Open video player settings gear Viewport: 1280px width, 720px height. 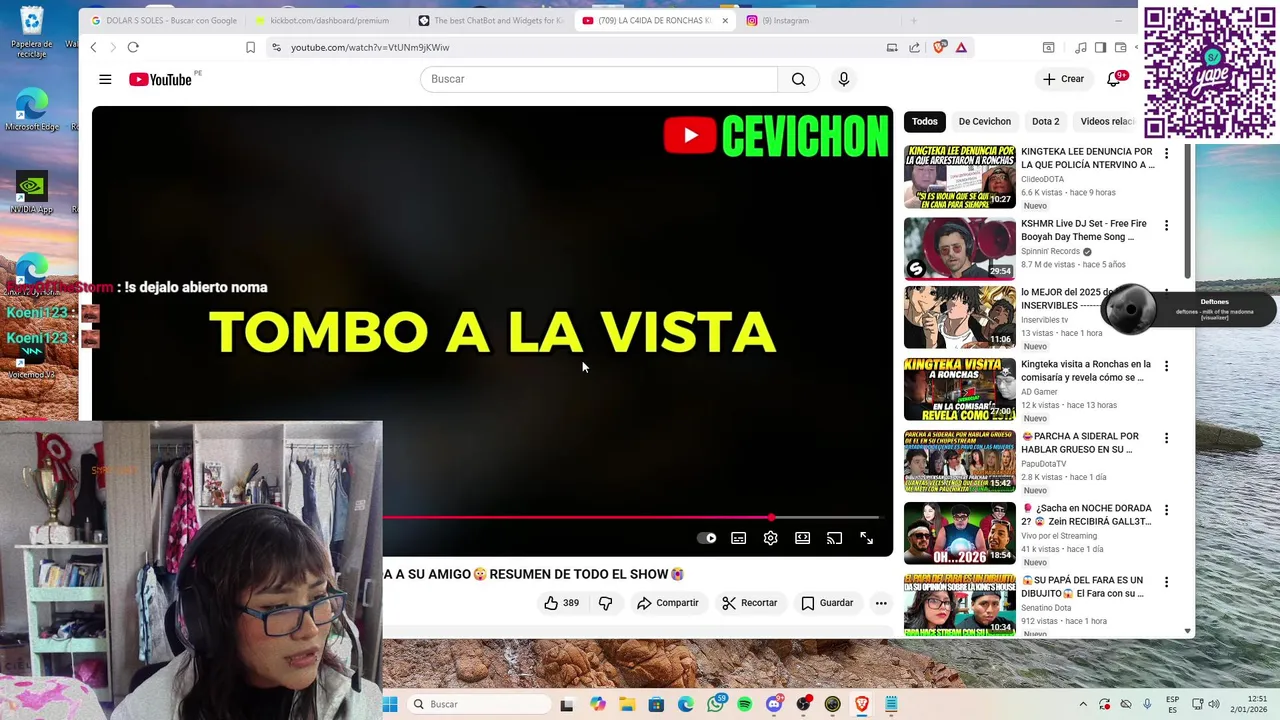tap(770, 538)
